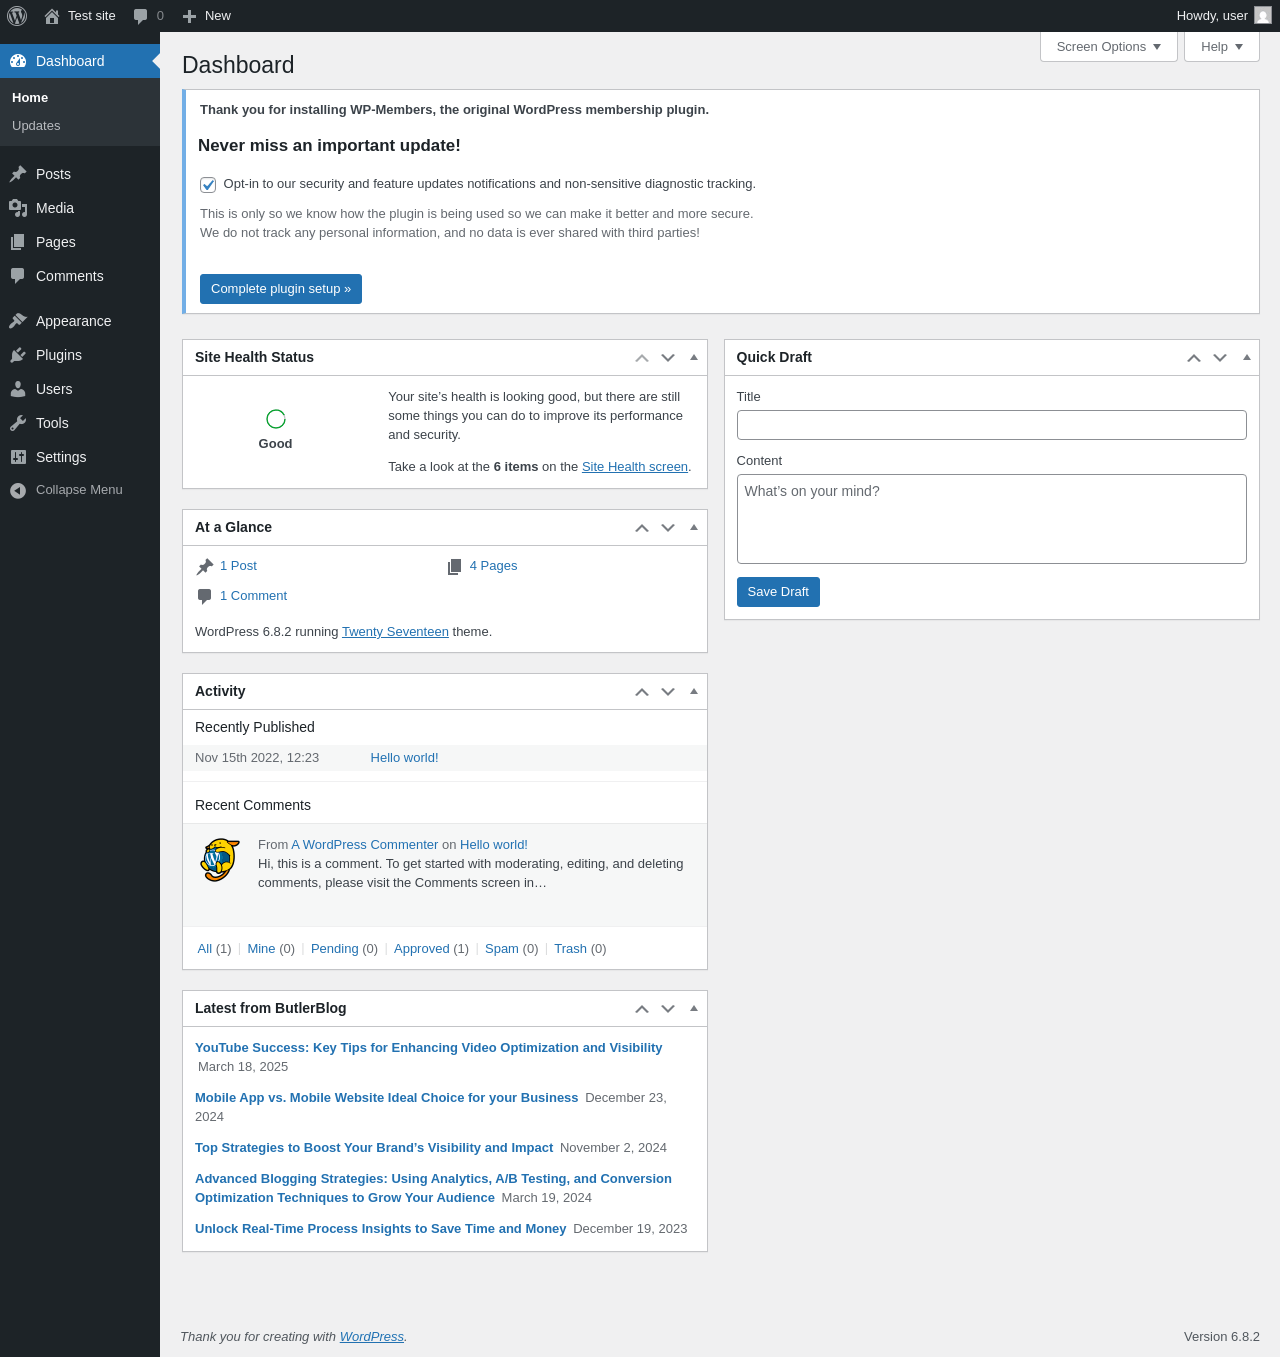Expand the Screen Options dropdown

[x=1109, y=47]
